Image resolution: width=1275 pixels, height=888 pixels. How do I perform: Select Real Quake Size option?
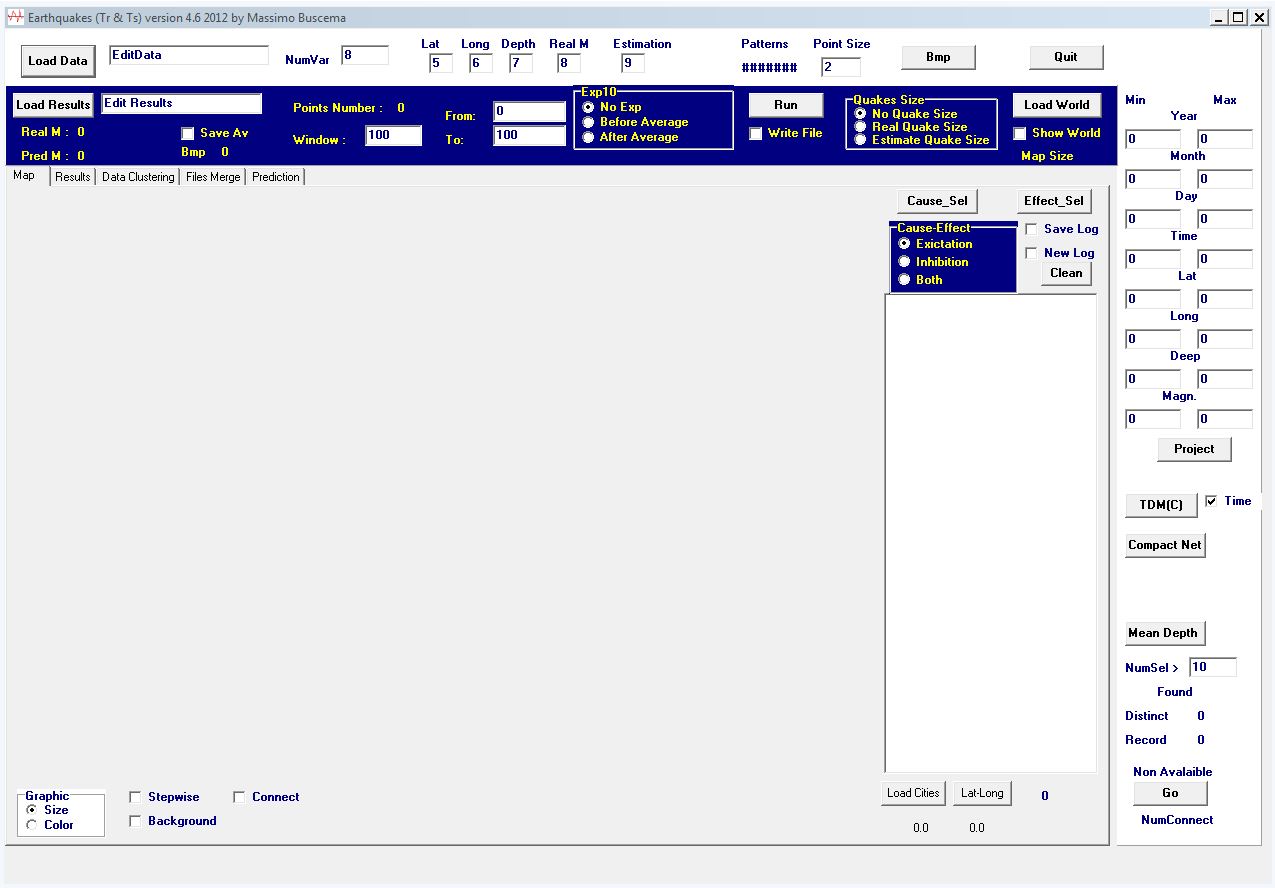tap(861, 127)
